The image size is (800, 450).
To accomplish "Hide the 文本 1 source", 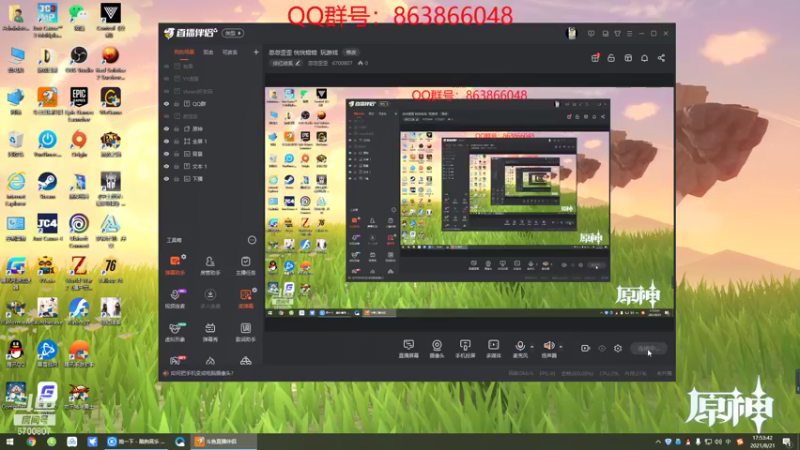I will click(166, 166).
